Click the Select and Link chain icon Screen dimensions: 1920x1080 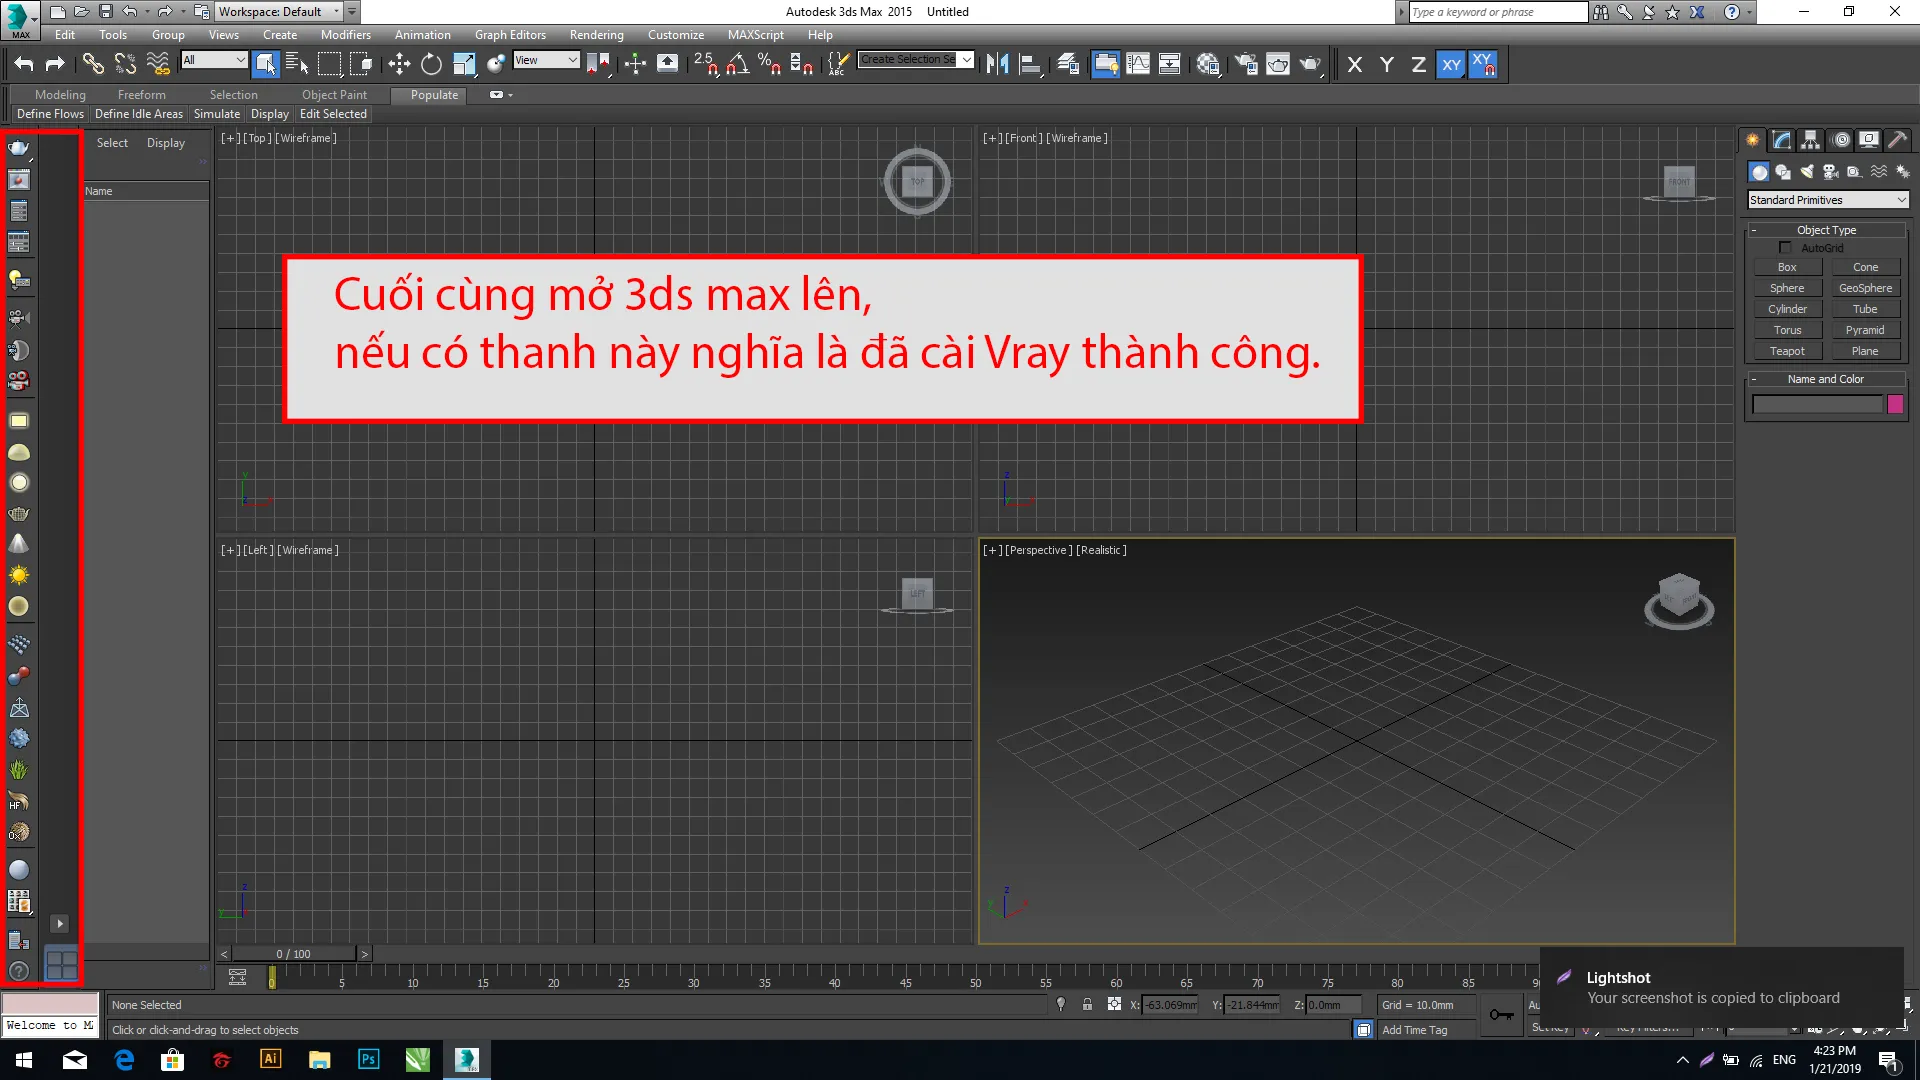point(93,64)
